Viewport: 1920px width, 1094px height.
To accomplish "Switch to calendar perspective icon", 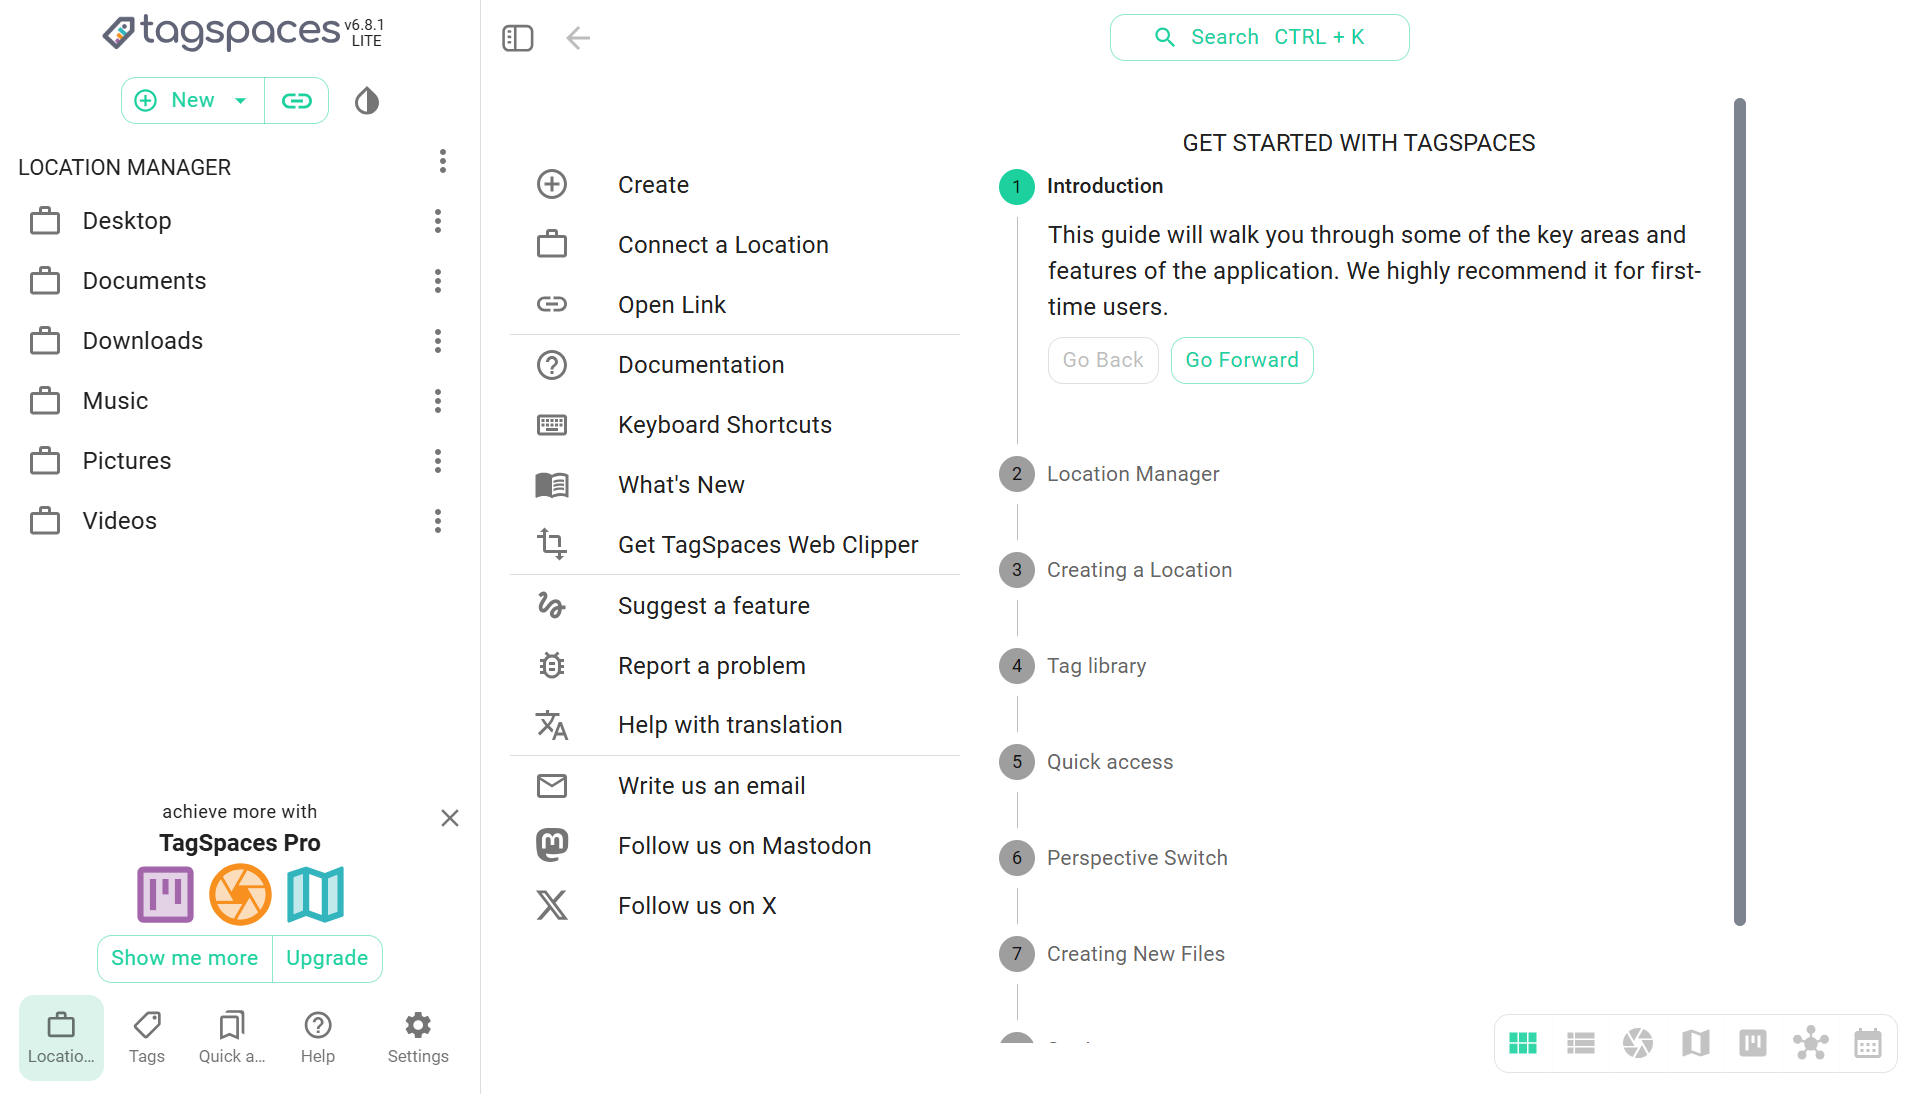I will click(1868, 1044).
